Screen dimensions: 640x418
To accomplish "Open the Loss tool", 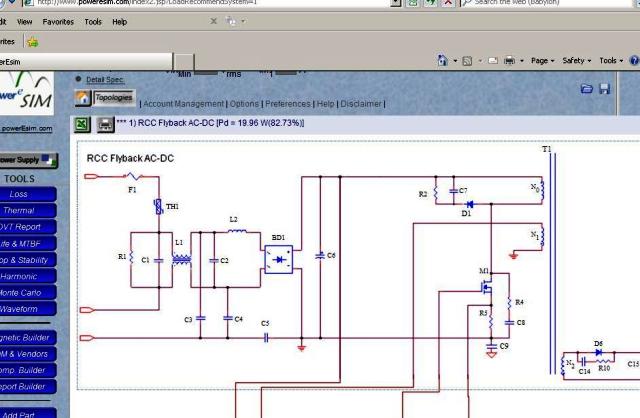I will tap(28, 194).
